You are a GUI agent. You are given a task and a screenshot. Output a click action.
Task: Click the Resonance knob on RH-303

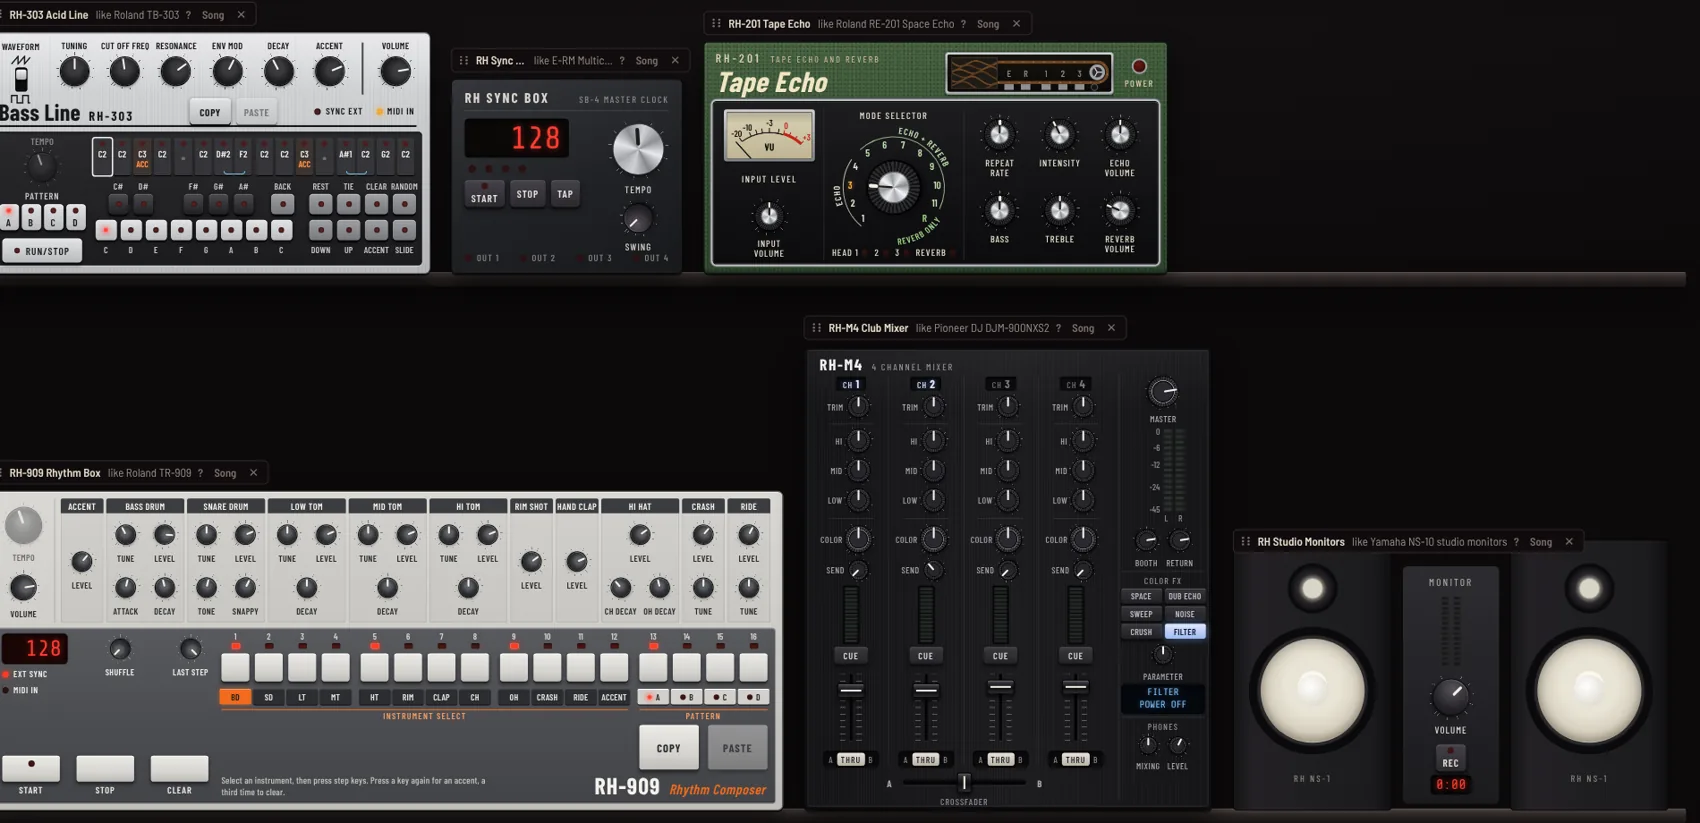176,71
